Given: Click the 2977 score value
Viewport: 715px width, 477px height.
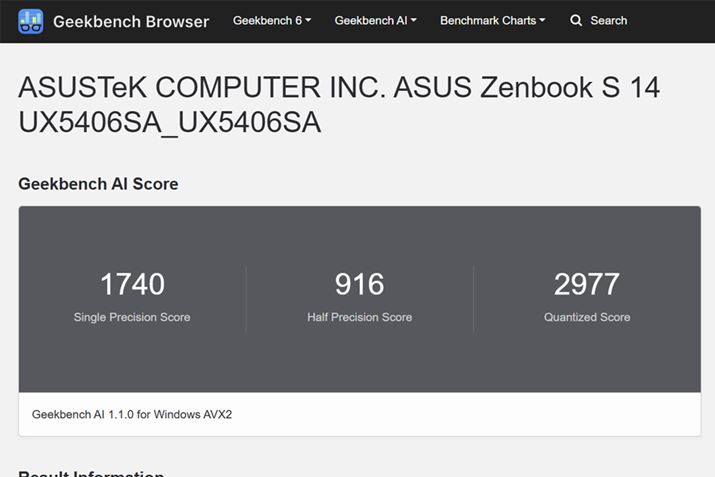Looking at the screenshot, I should click(587, 285).
